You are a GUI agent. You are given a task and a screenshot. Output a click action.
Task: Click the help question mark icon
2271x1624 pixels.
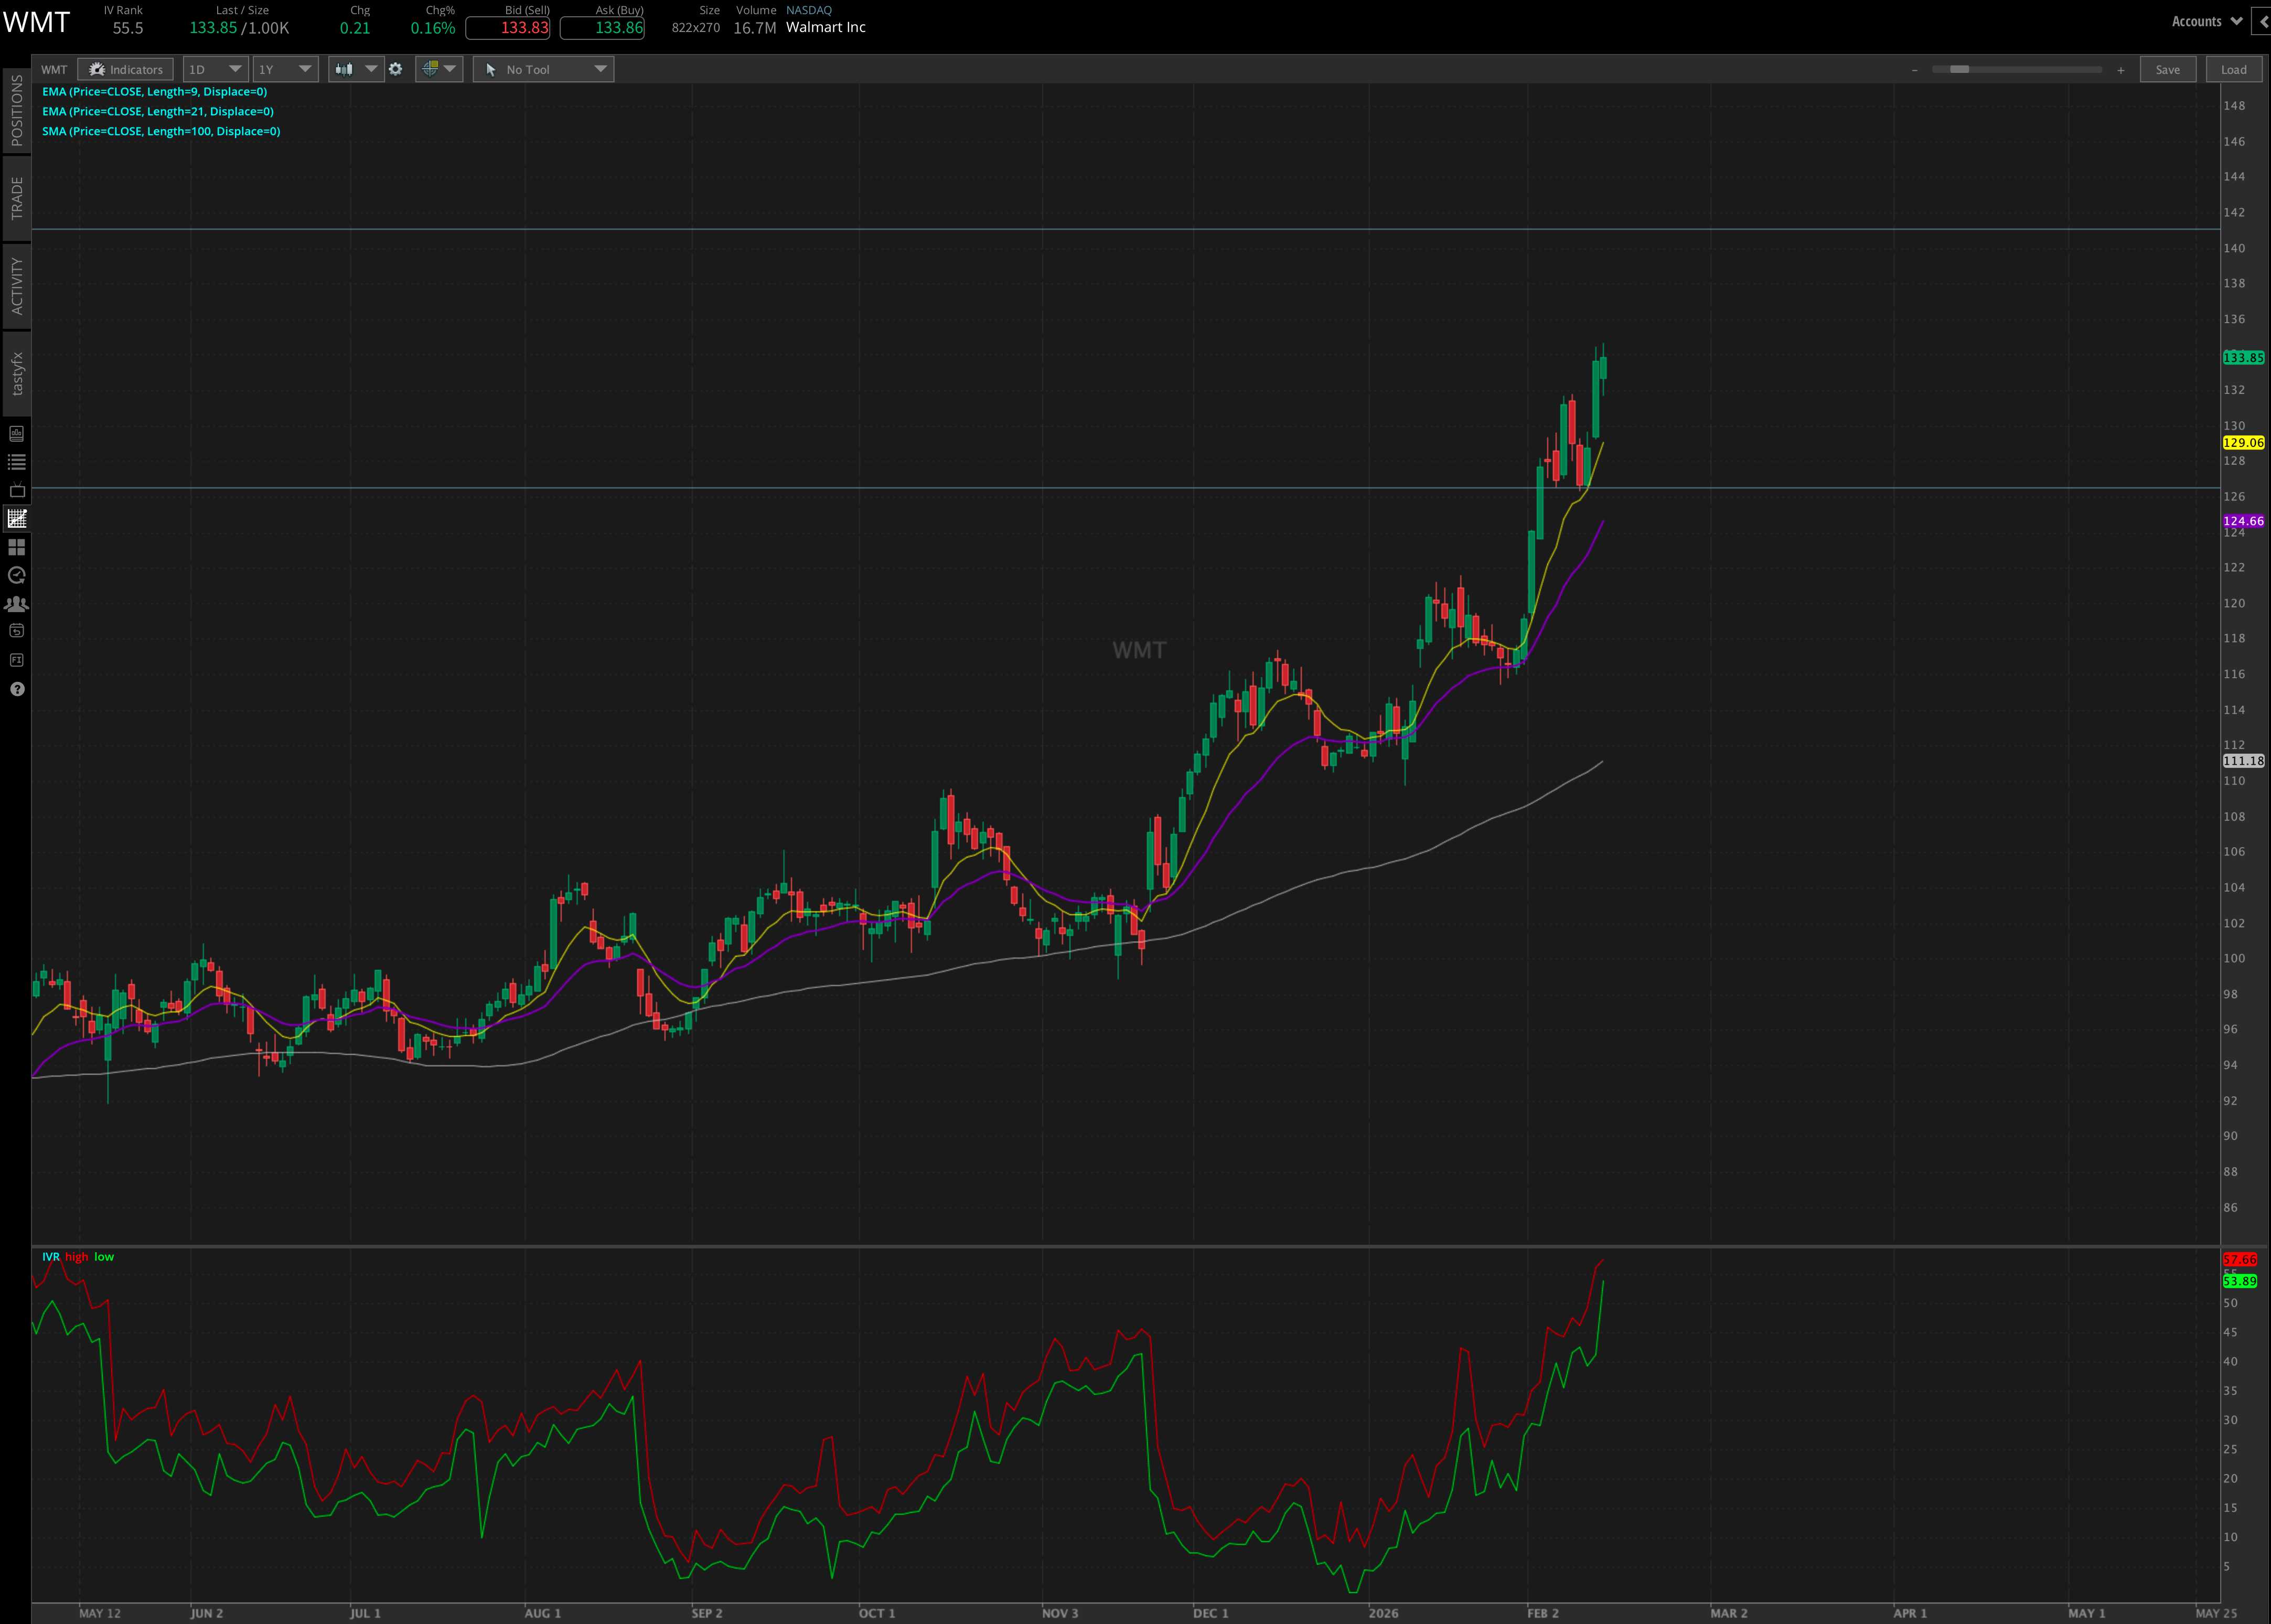[16, 689]
